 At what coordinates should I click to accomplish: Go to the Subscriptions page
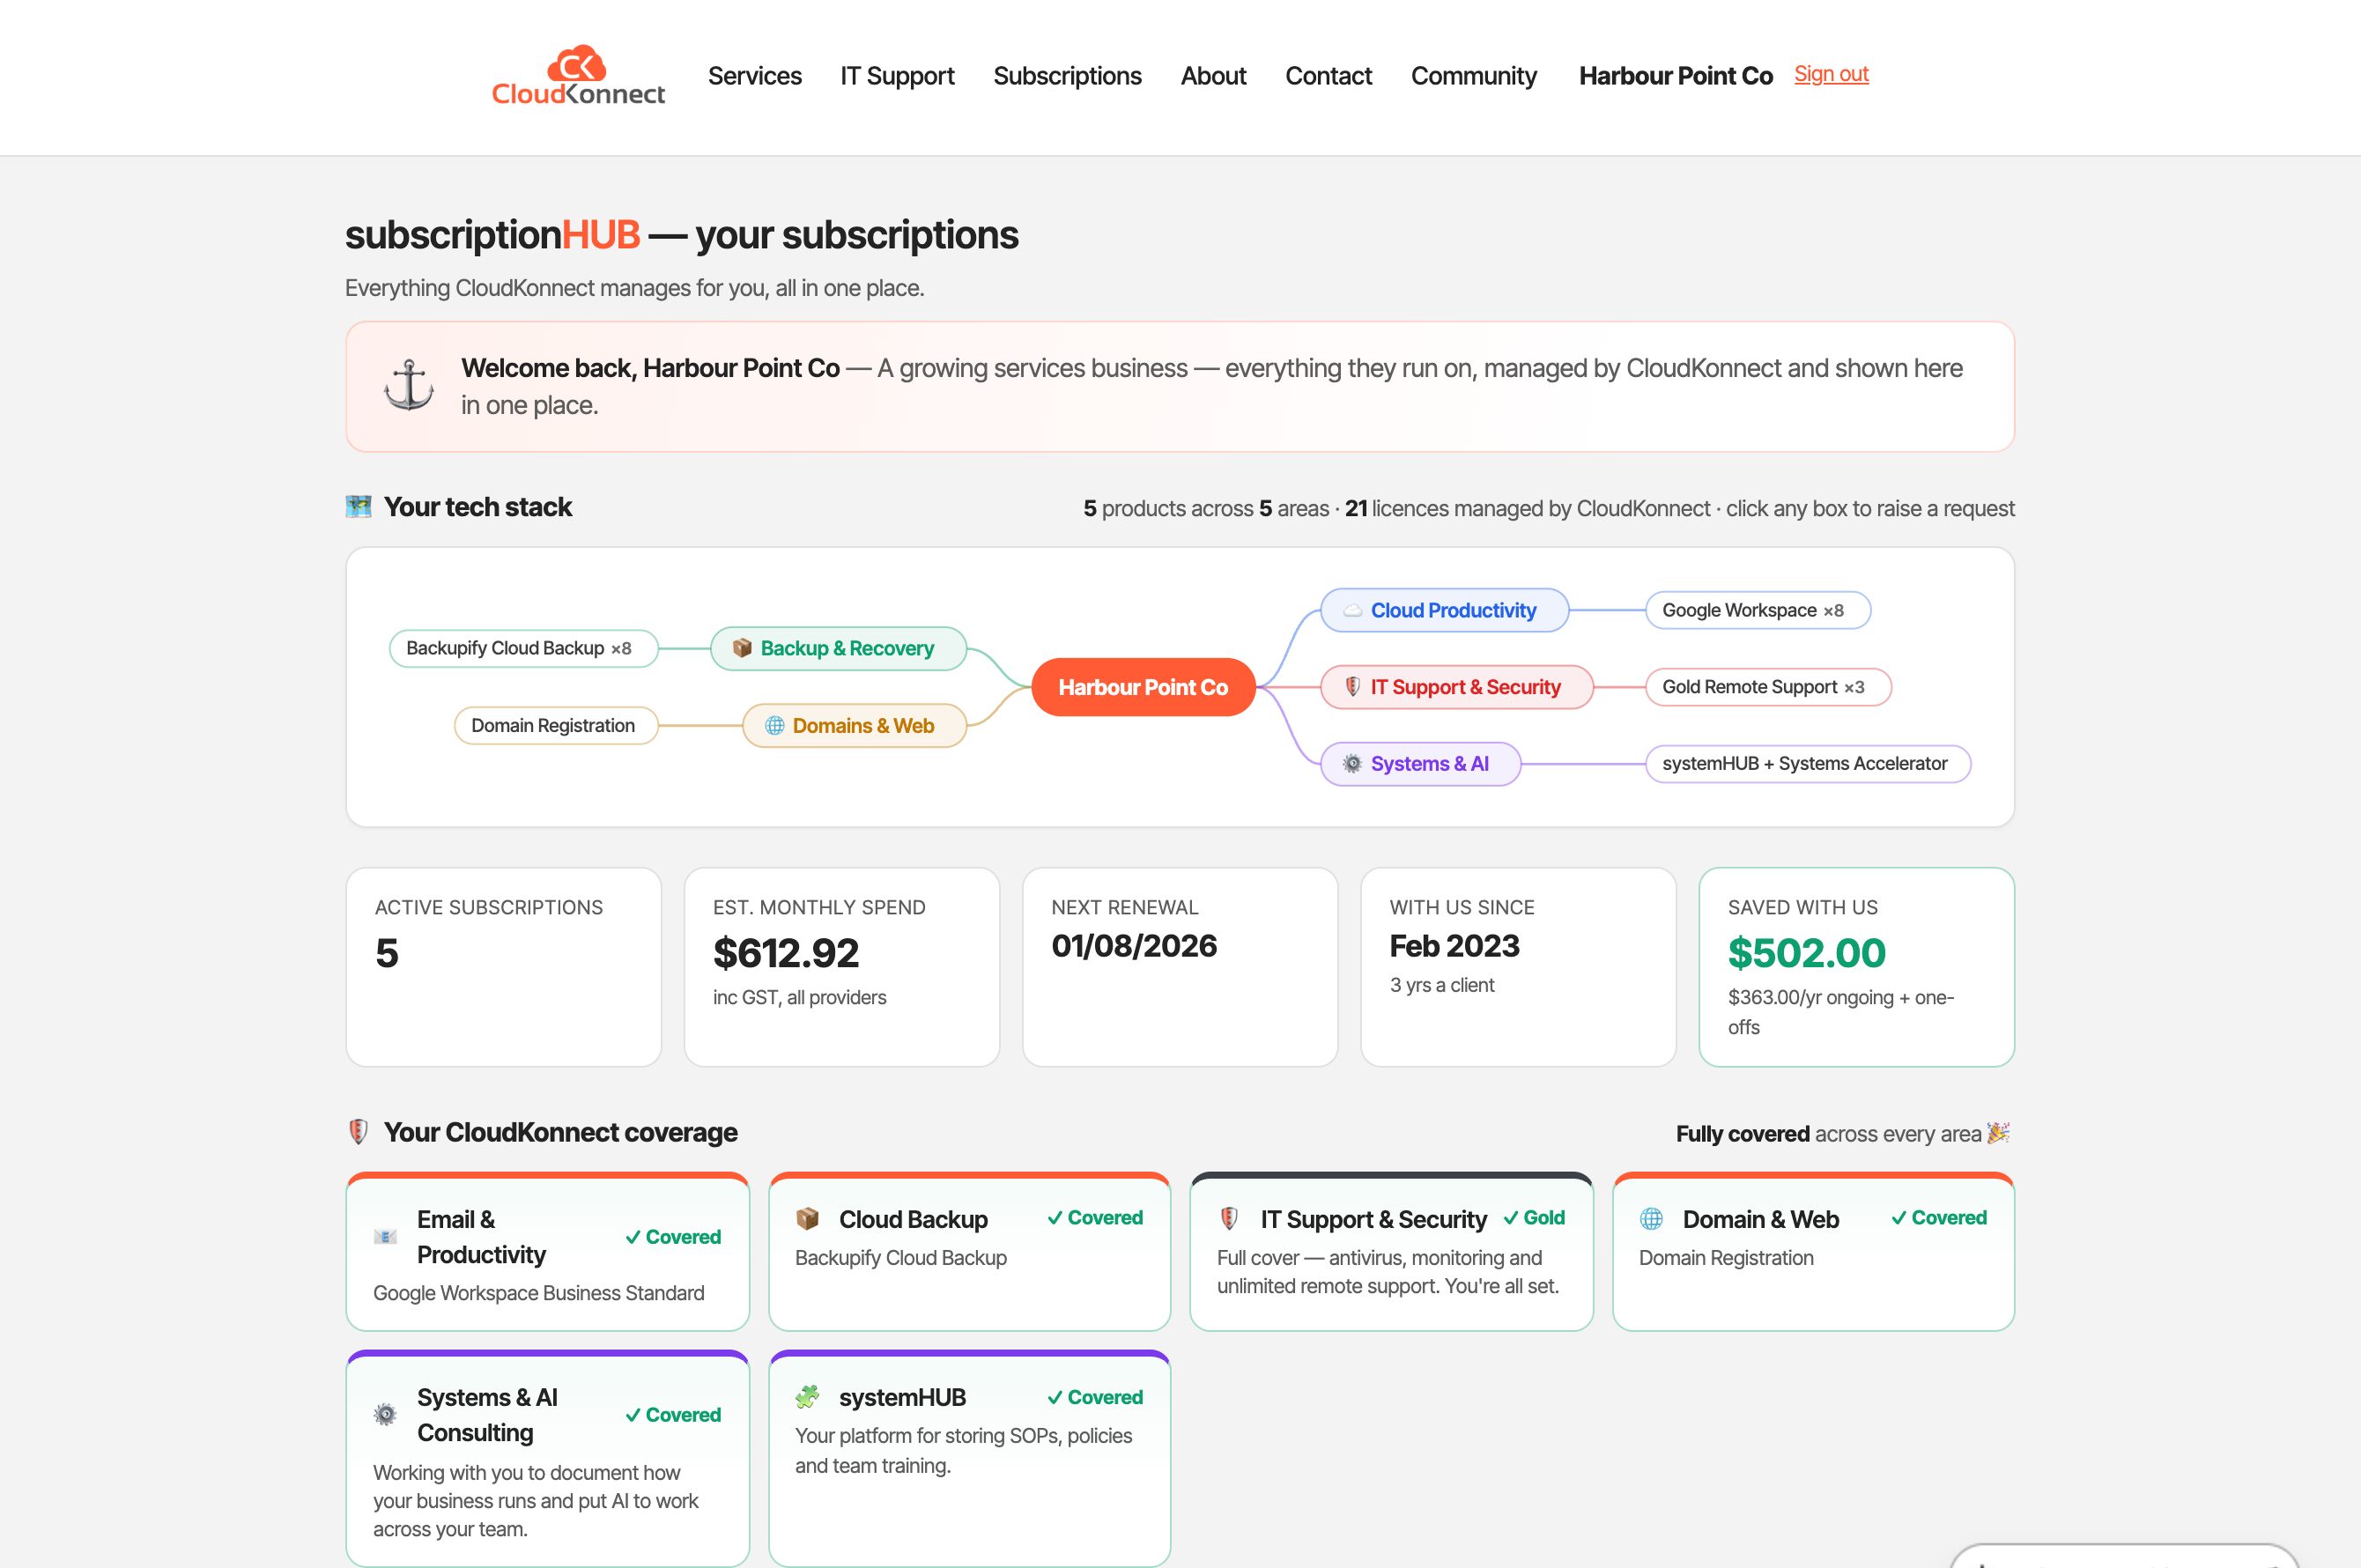point(1067,76)
